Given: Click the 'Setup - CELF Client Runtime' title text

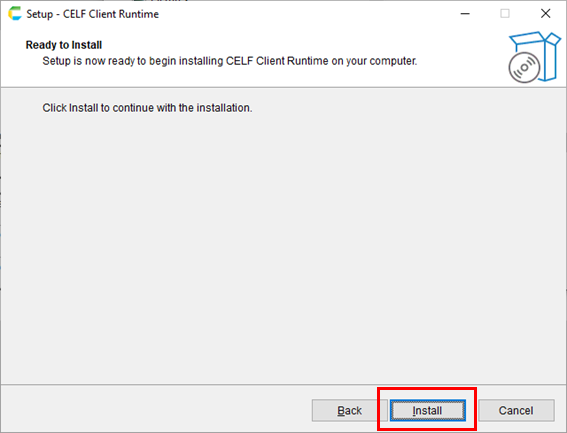Looking at the screenshot, I should pyautogui.click(x=93, y=14).
